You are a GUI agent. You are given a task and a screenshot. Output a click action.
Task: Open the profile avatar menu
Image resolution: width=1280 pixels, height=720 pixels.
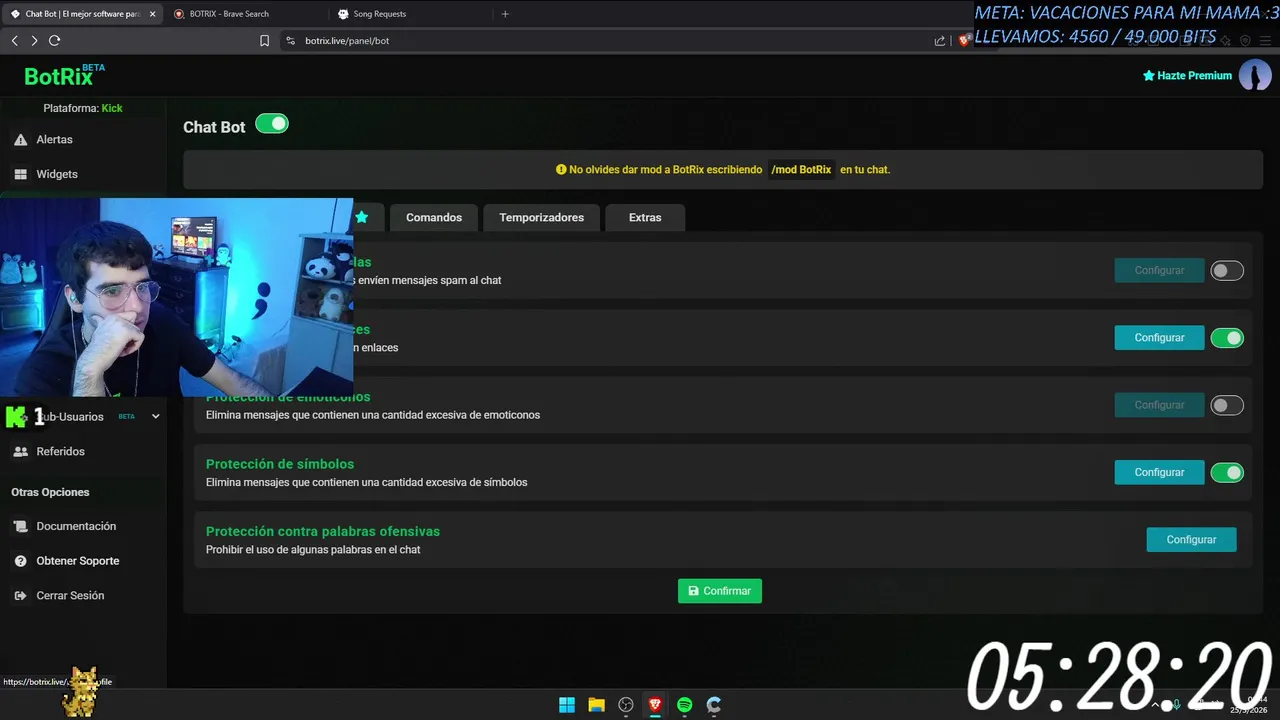pos(1255,75)
